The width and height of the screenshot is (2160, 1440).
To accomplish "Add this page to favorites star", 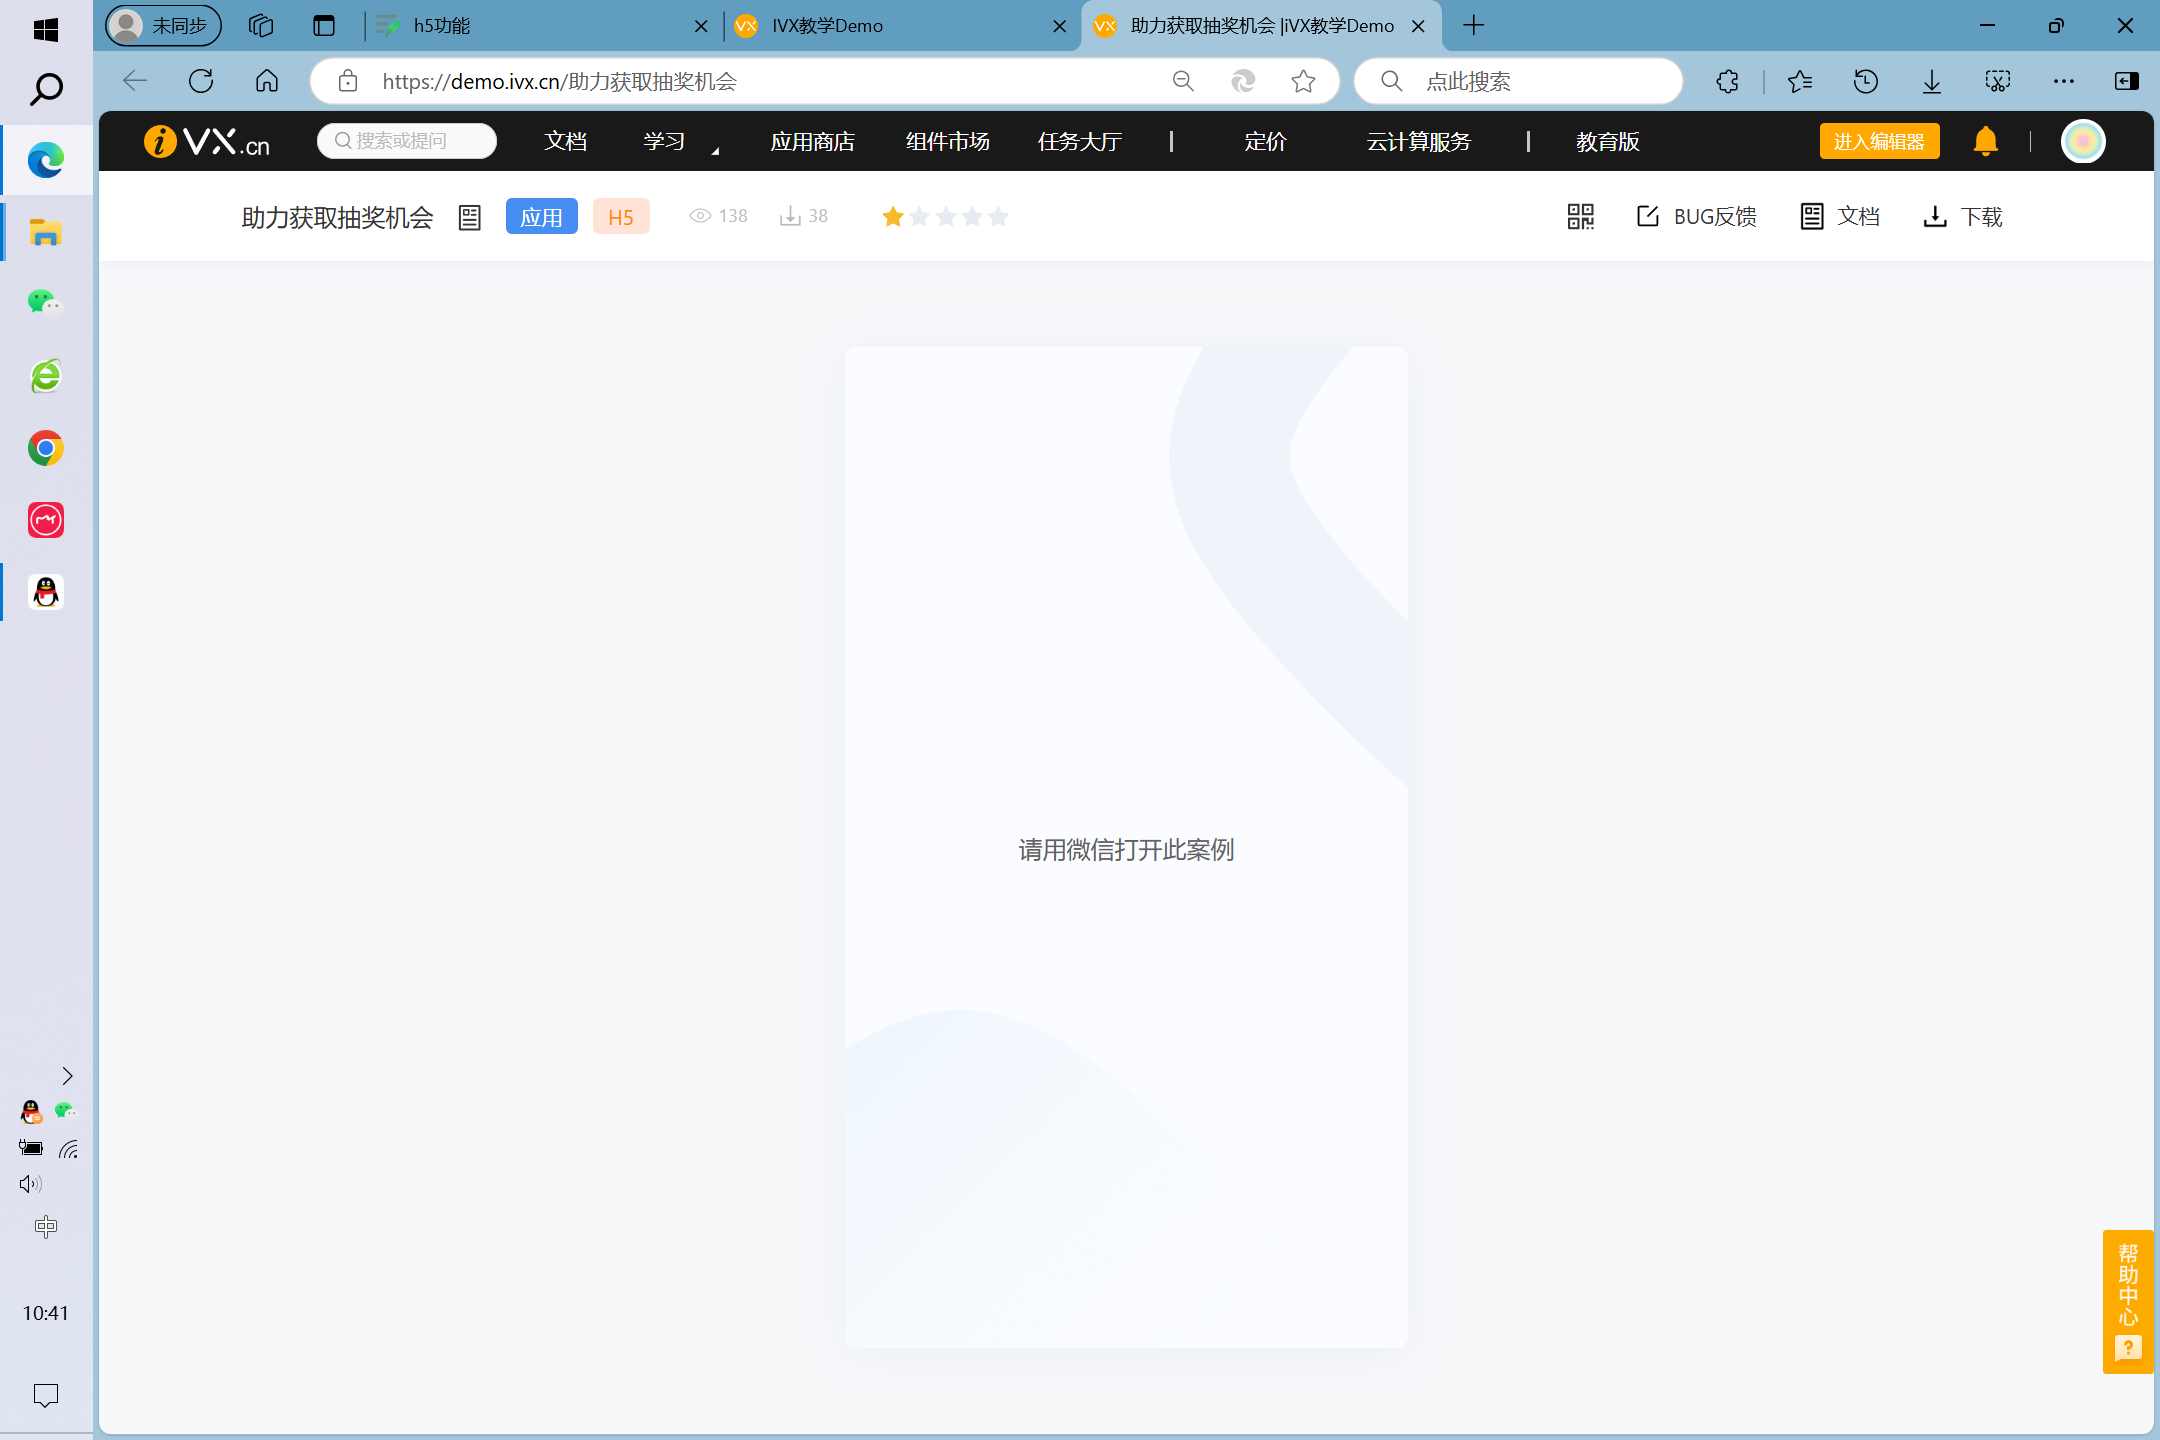I will tap(1303, 81).
